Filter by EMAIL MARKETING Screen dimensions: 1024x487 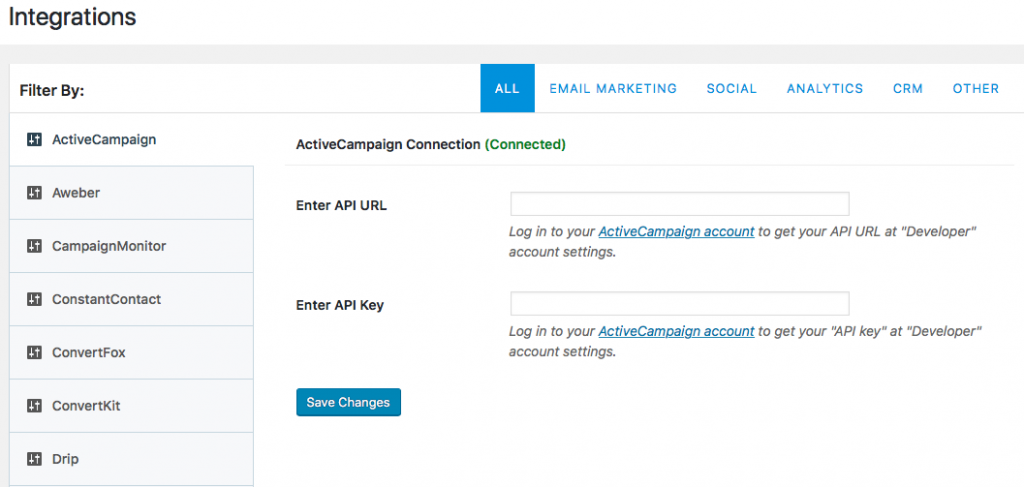[x=613, y=88]
